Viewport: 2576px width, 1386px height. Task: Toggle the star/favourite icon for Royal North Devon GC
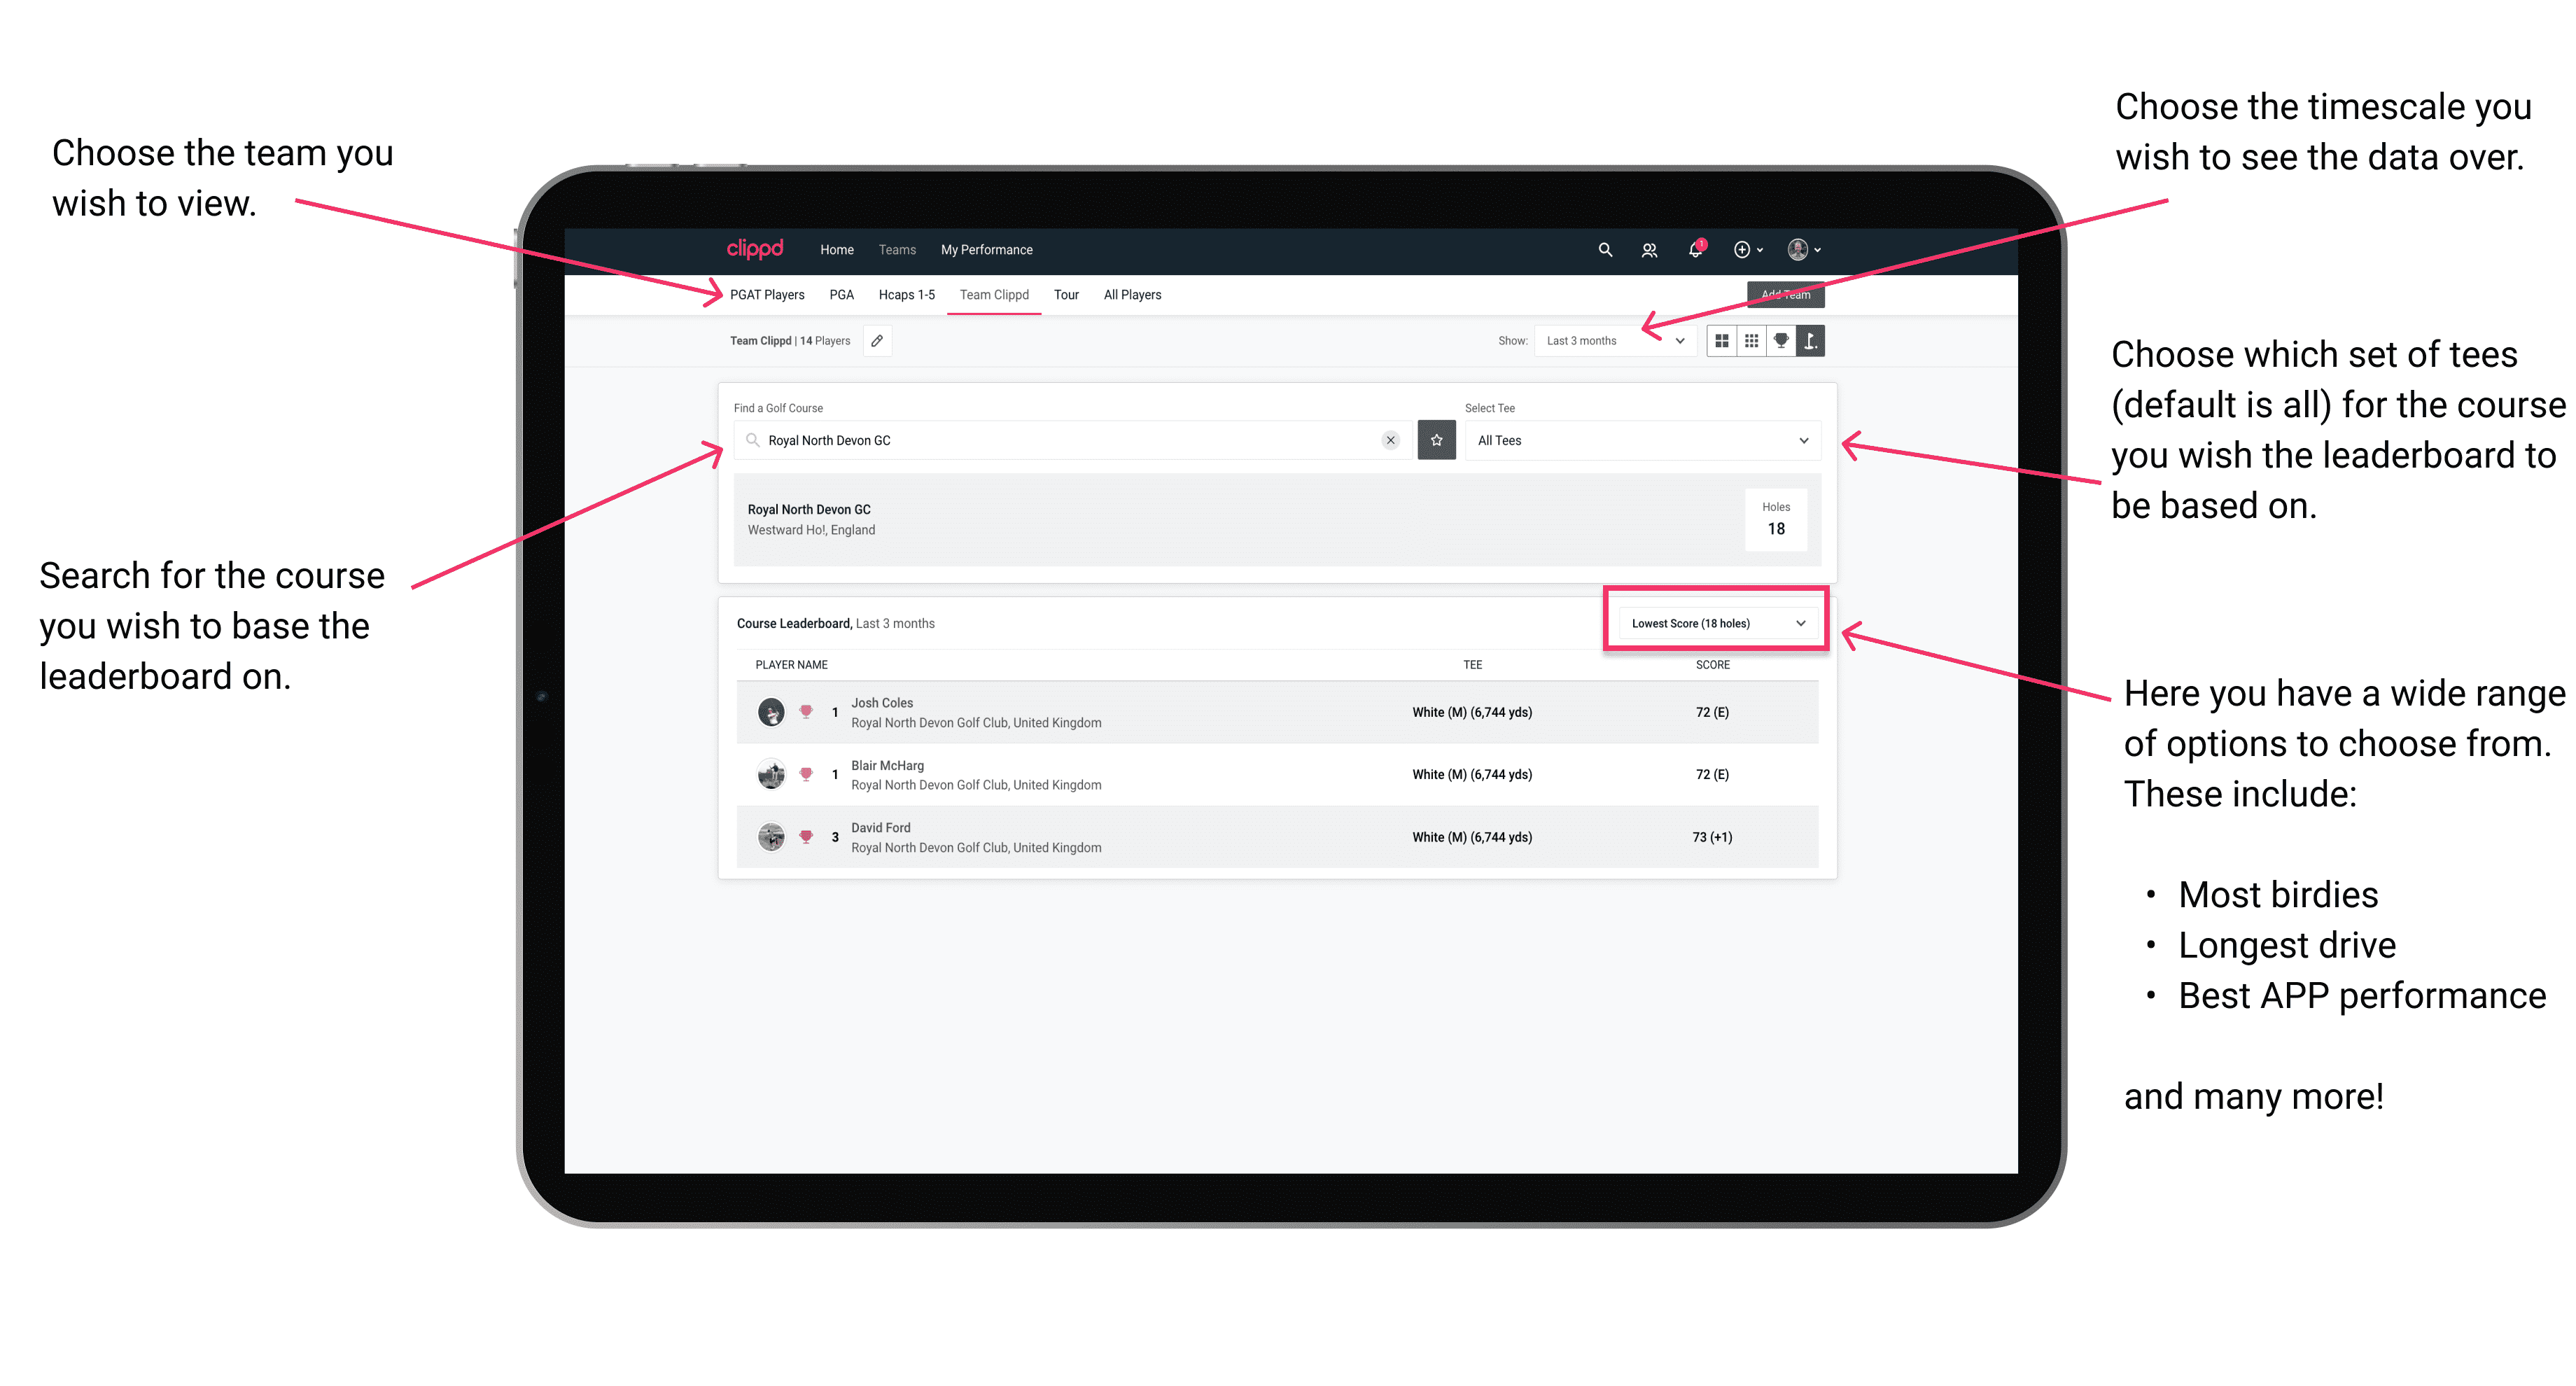1436,439
